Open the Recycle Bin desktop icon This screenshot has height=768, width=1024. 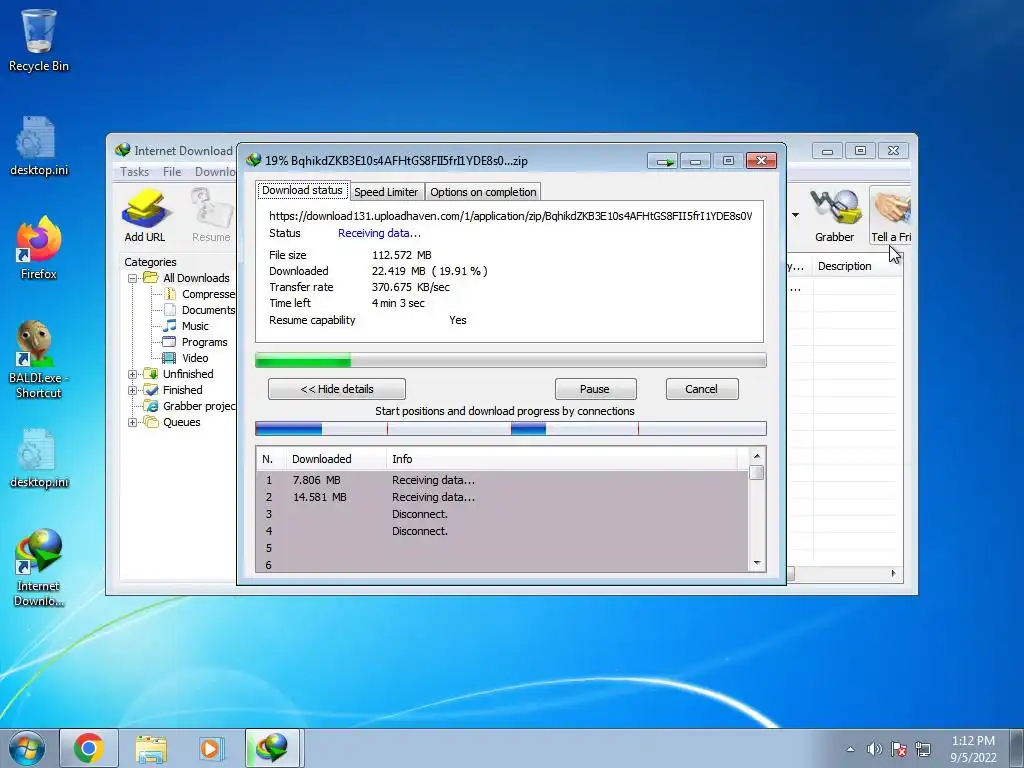pyautogui.click(x=39, y=40)
